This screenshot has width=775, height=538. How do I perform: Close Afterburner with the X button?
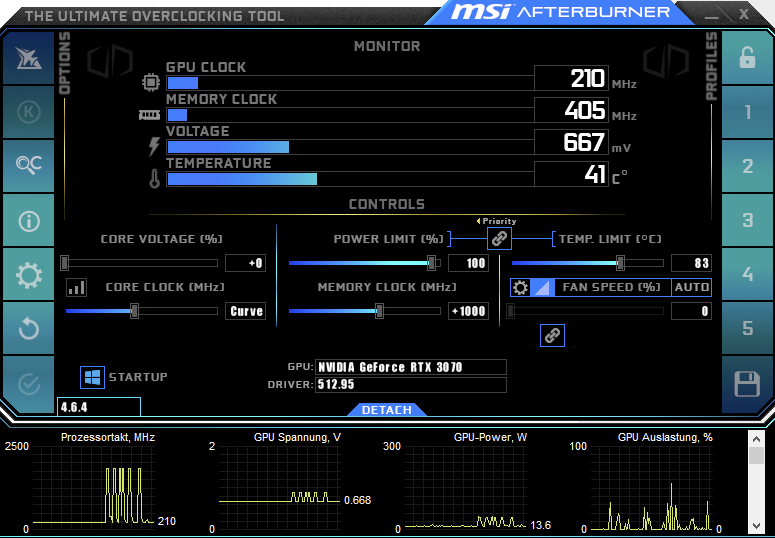(744, 14)
